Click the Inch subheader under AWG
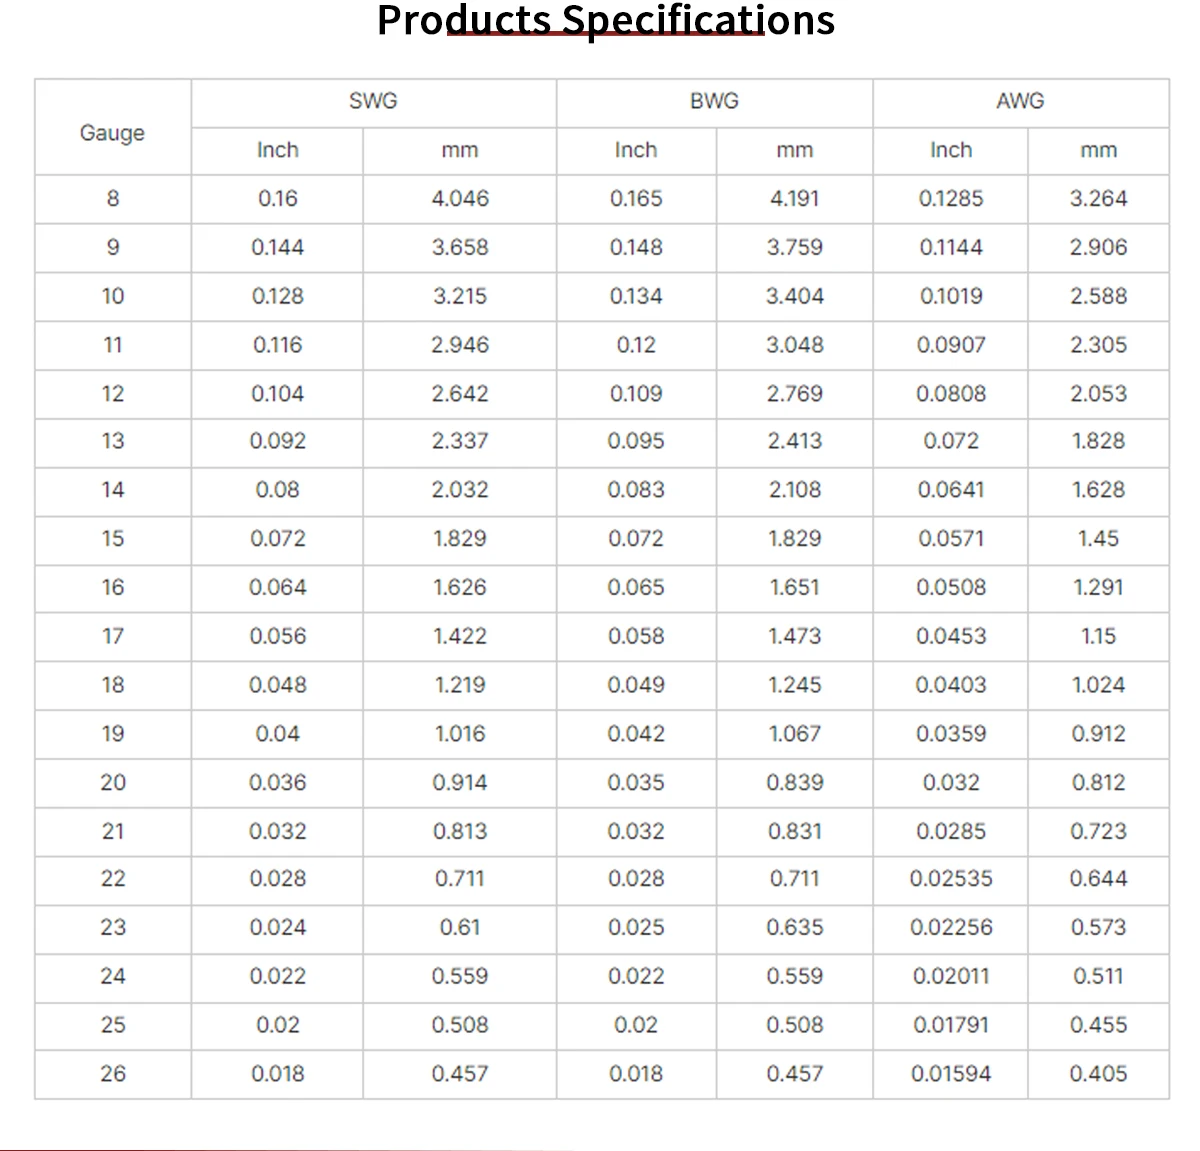This screenshot has height=1151, width=1200. click(x=950, y=150)
